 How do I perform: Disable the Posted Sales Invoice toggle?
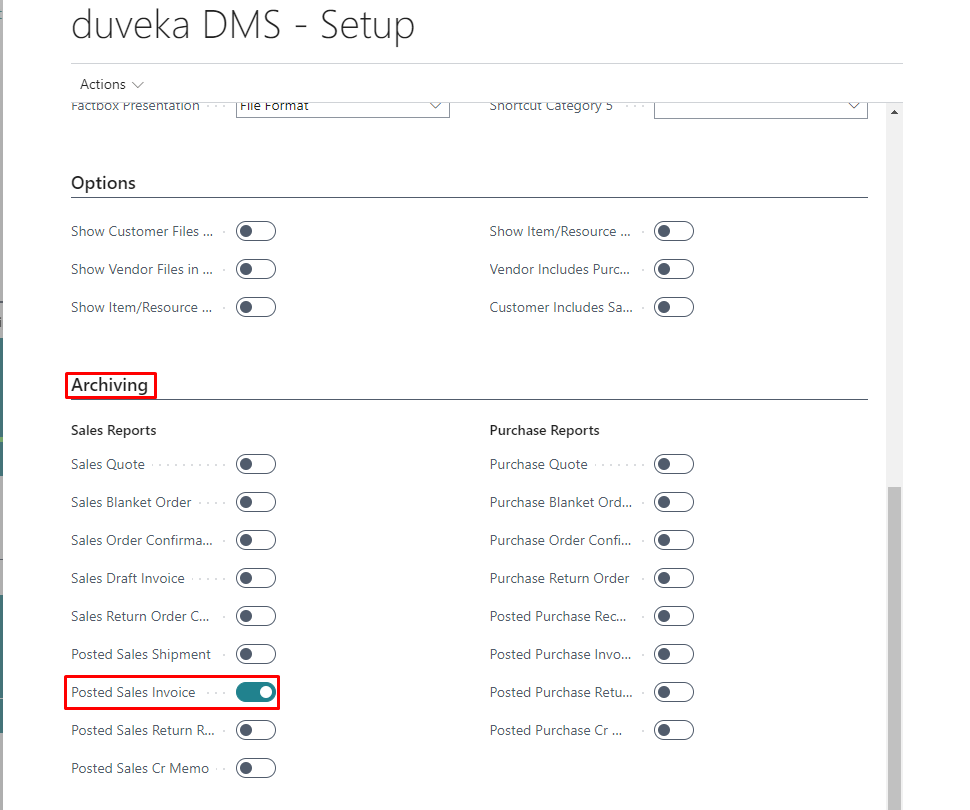click(256, 692)
